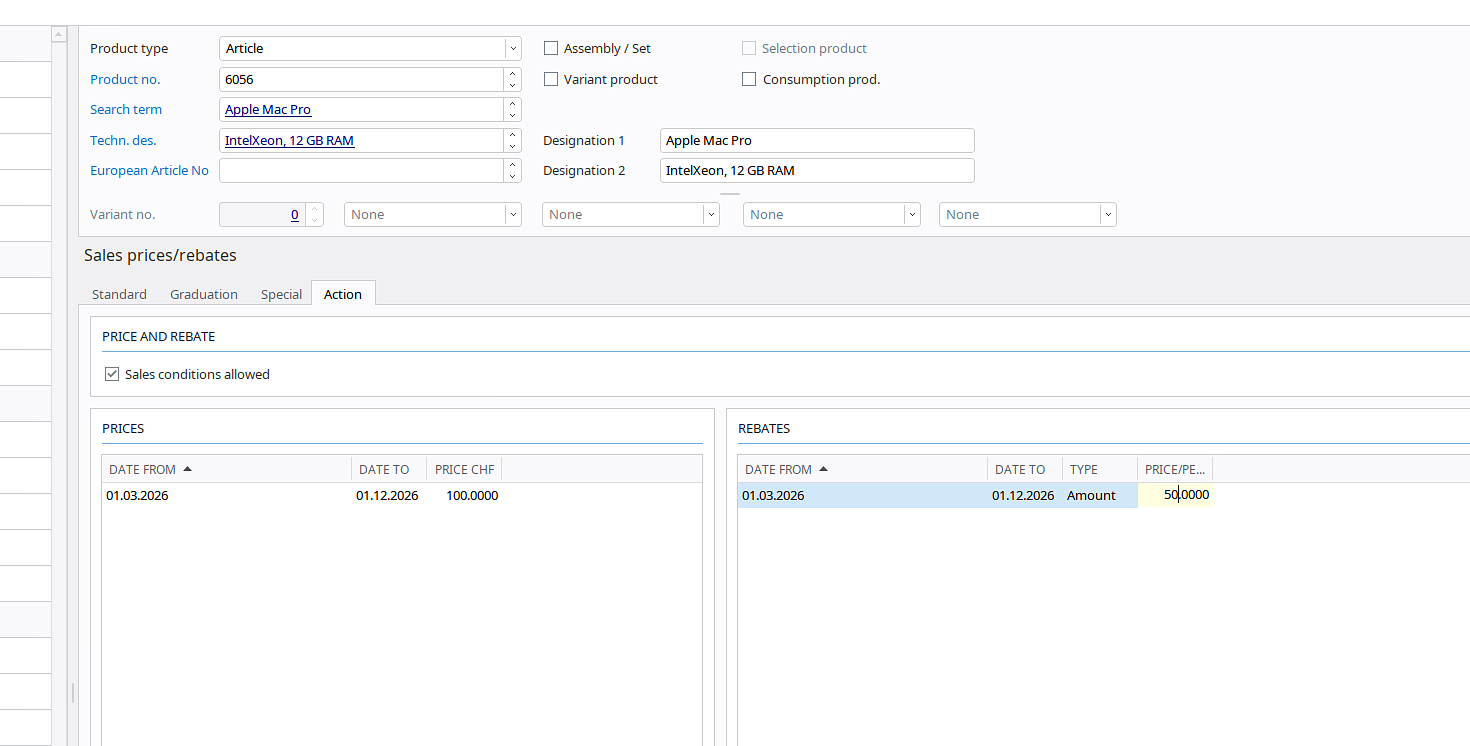Toggle the Consumption prod. checkbox
The image size is (1470, 746).
(x=749, y=79)
